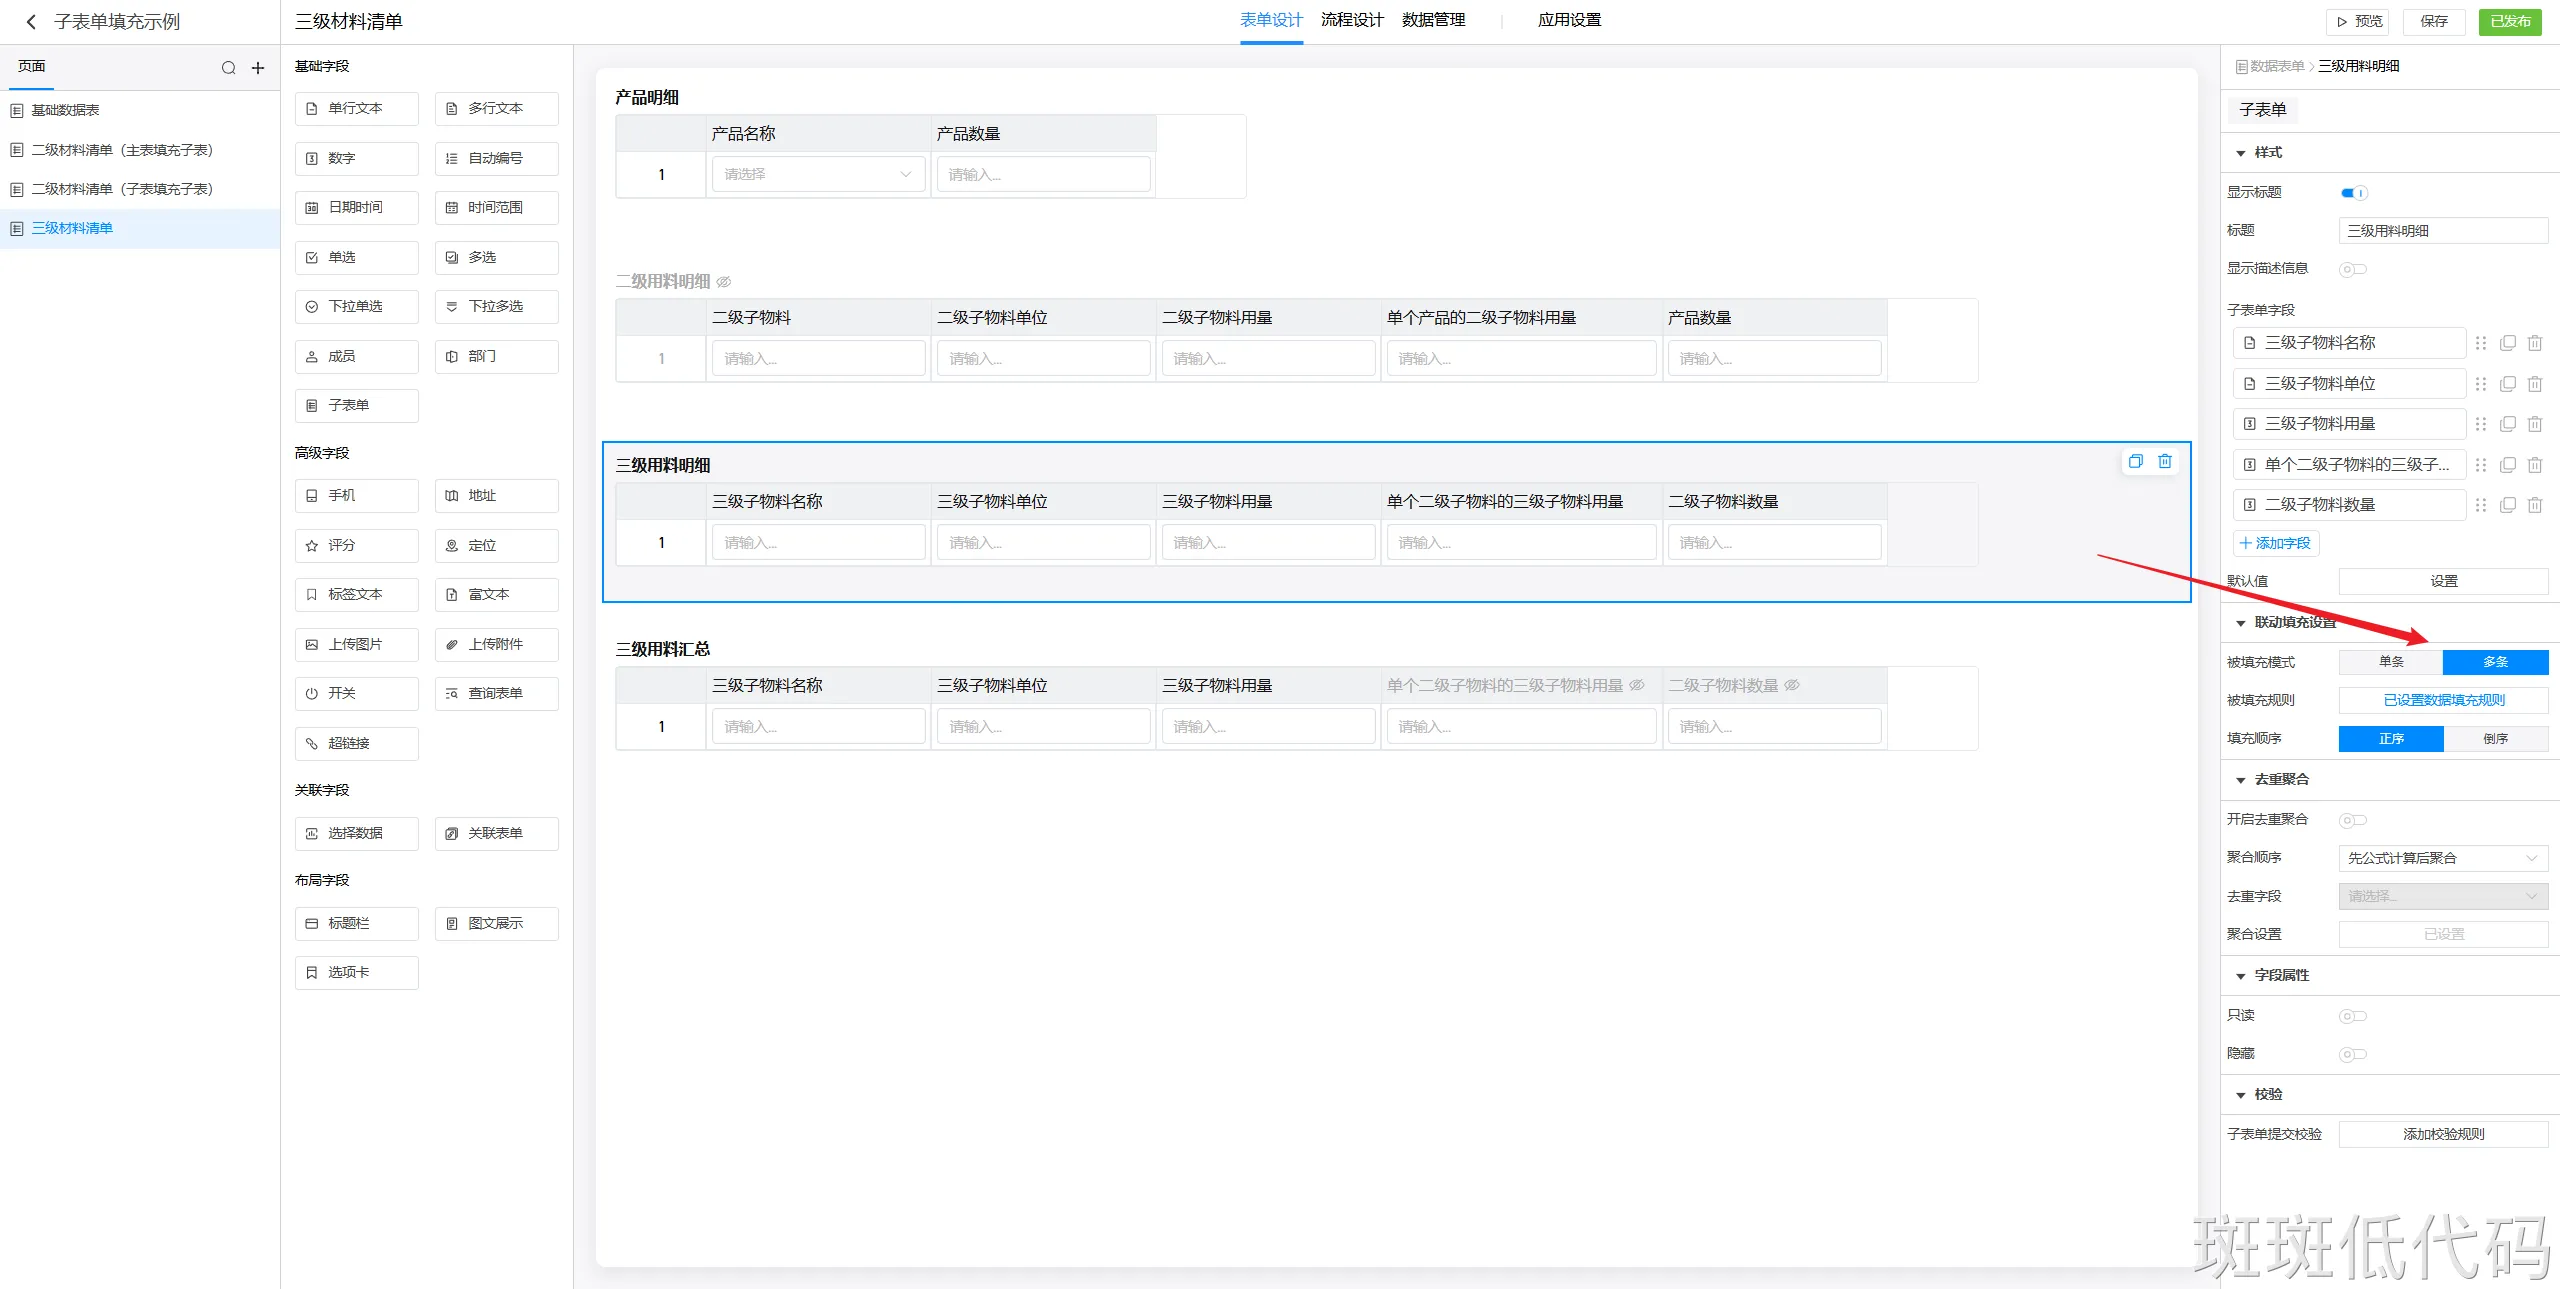
Task: Click the back arrow beside 子表单填充示例
Action: coord(31,22)
